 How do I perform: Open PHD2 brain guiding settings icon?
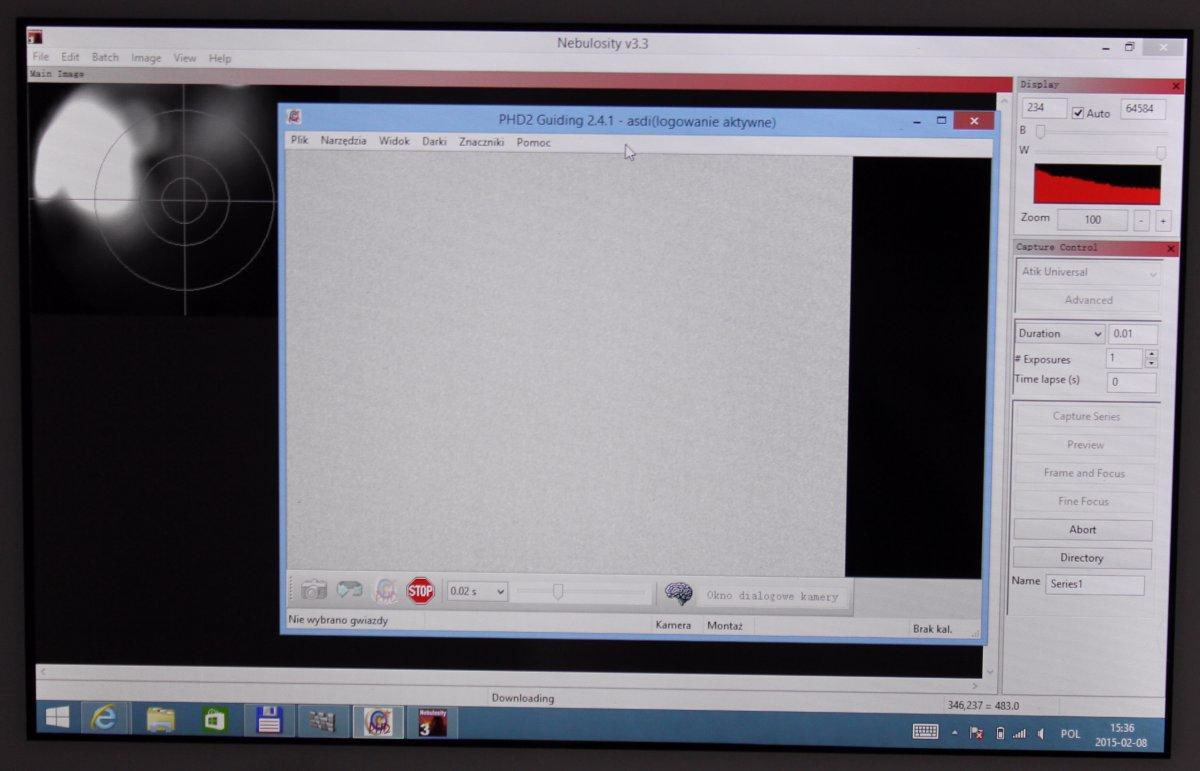click(x=679, y=594)
